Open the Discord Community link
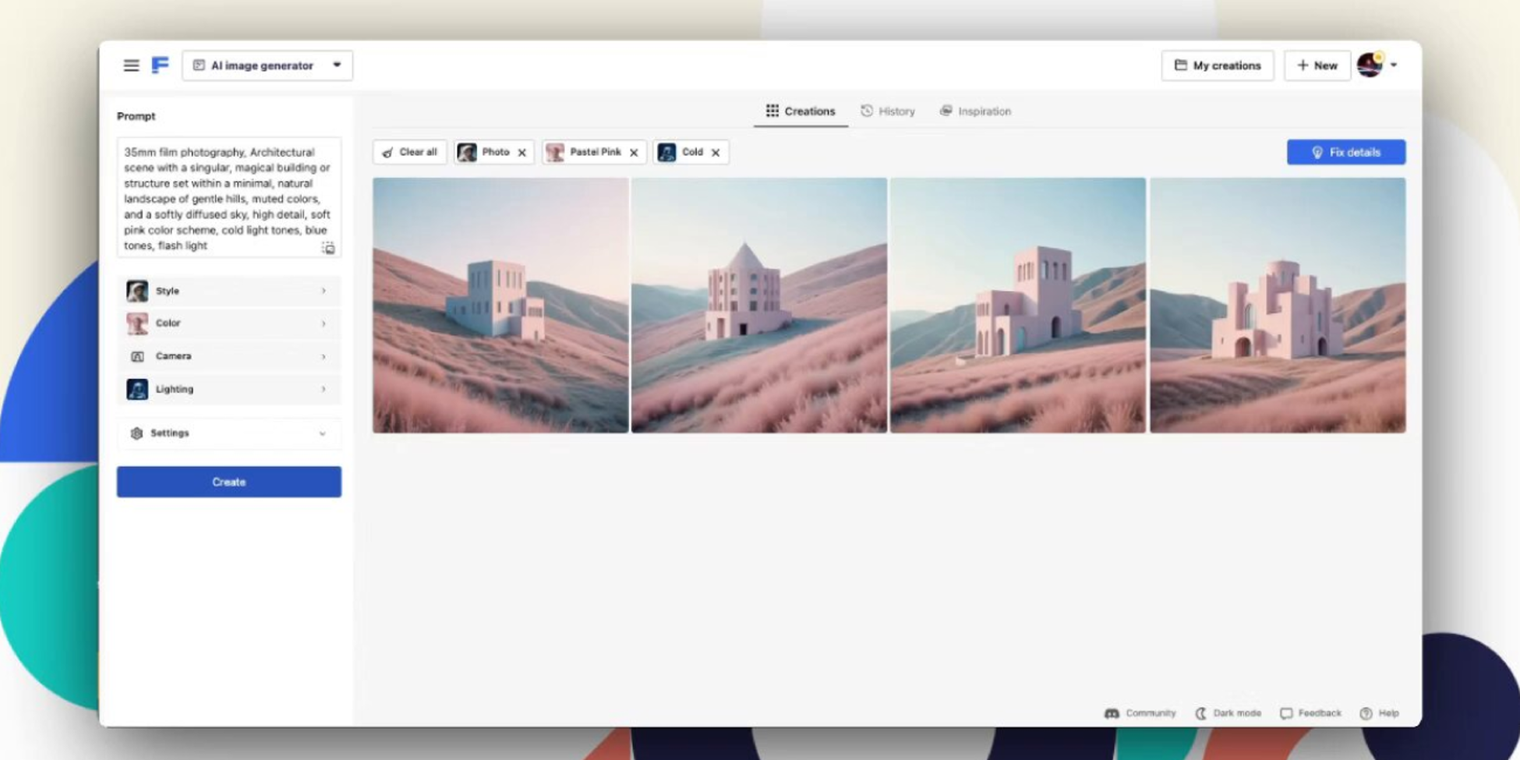Image resolution: width=1520 pixels, height=760 pixels. [1140, 713]
